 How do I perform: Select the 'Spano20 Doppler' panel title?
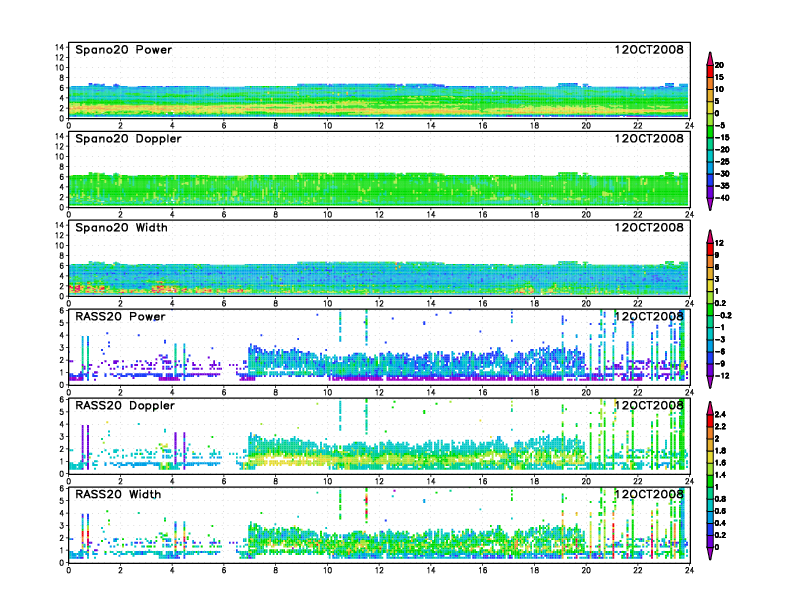(x=128, y=139)
